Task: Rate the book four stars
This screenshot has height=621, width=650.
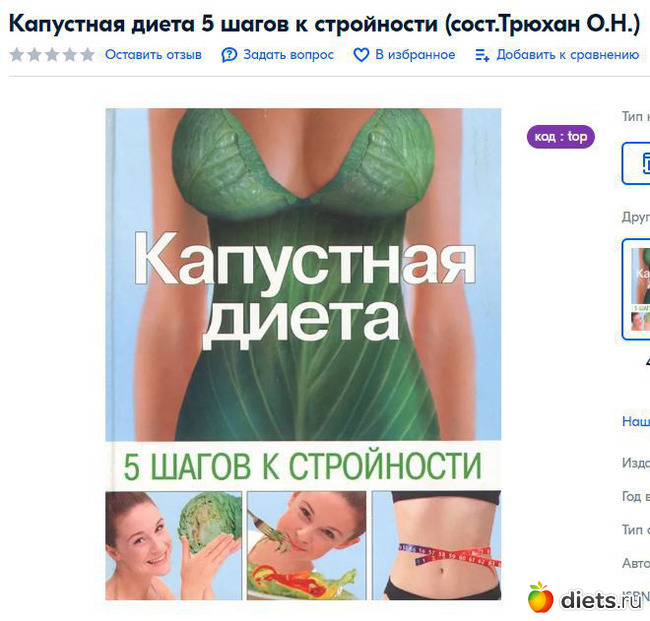Action: 70,54
